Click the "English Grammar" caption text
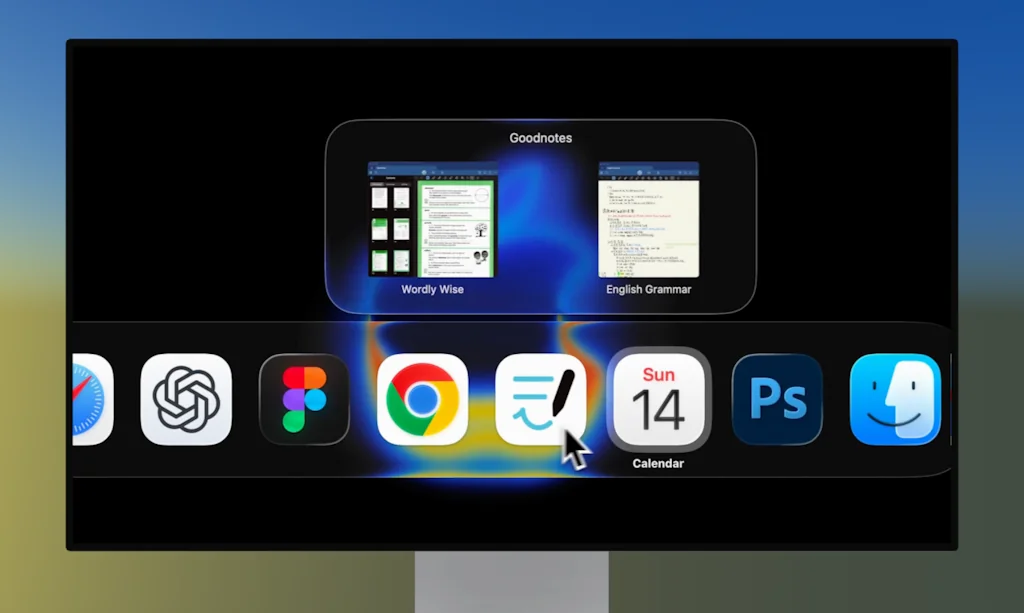1024x613 pixels. click(648, 290)
